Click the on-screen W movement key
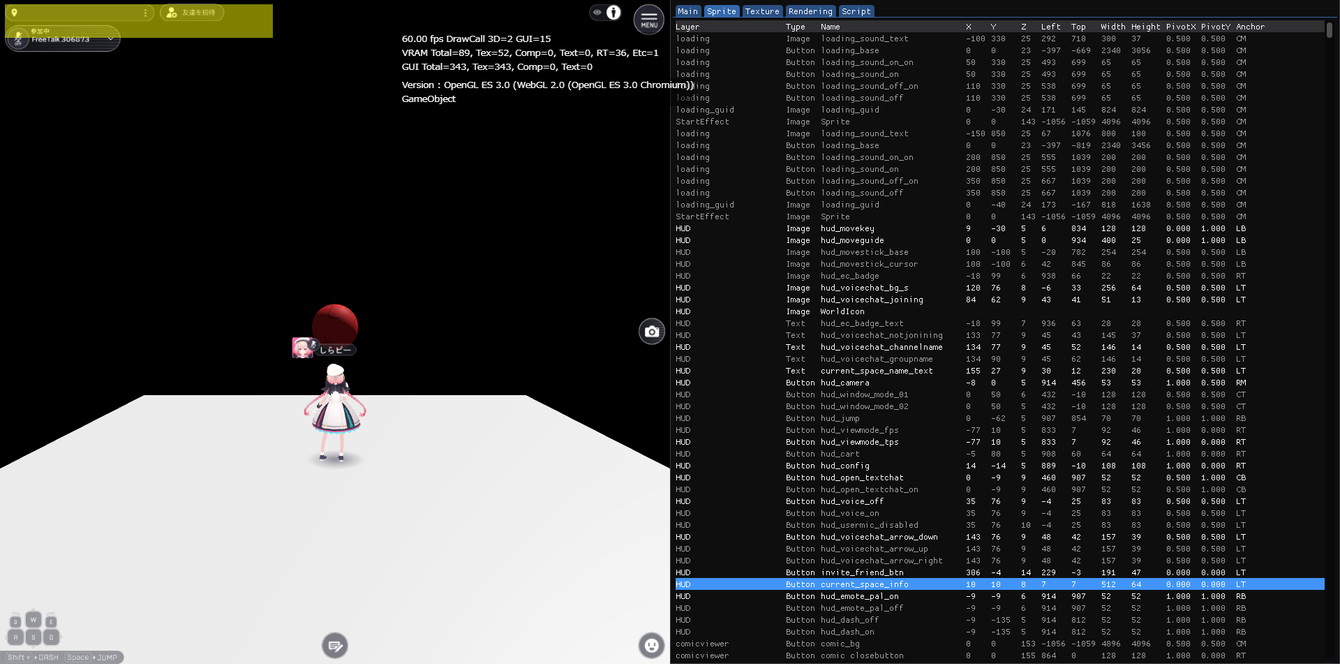 [x=35, y=620]
